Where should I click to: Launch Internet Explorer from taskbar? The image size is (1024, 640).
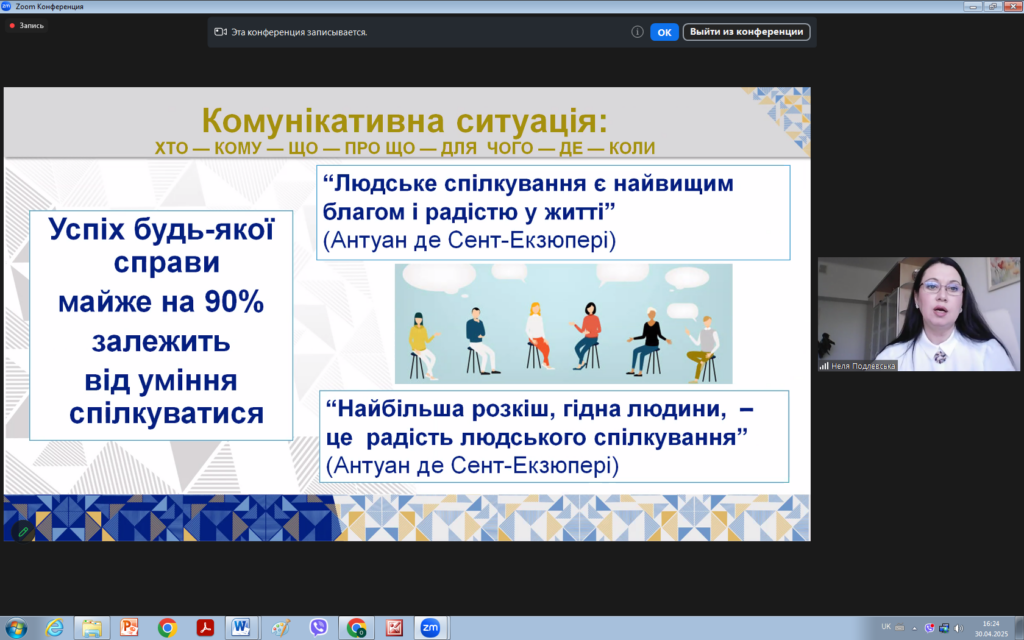pos(54,628)
